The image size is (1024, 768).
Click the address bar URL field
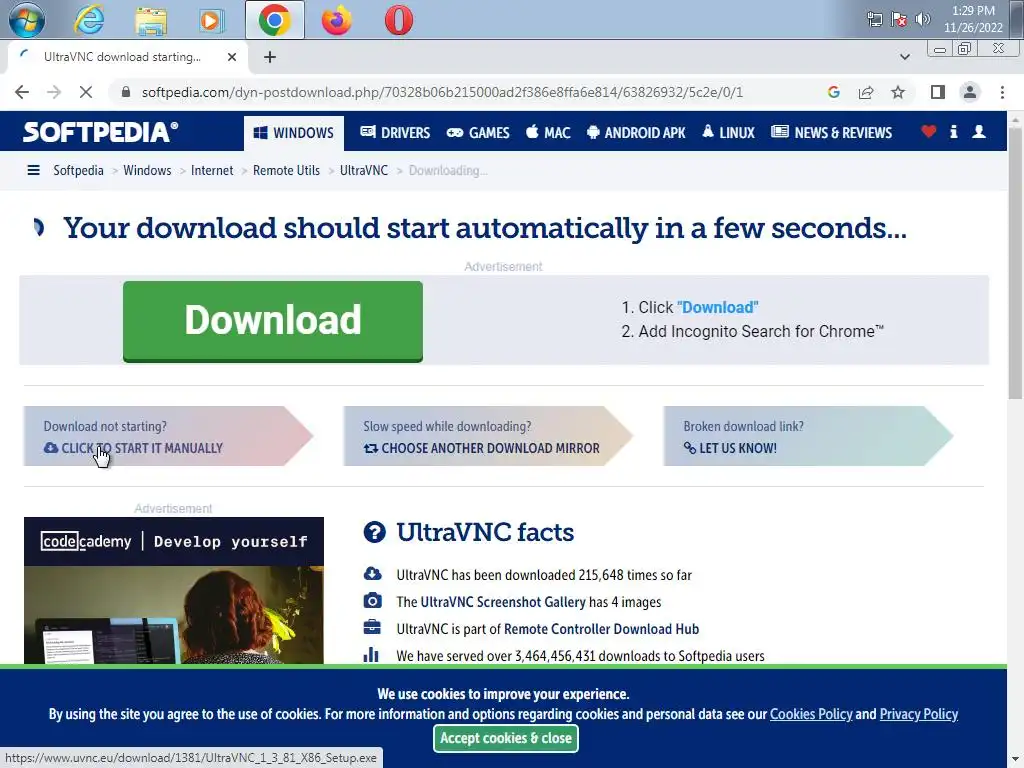(x=442, y=92)
